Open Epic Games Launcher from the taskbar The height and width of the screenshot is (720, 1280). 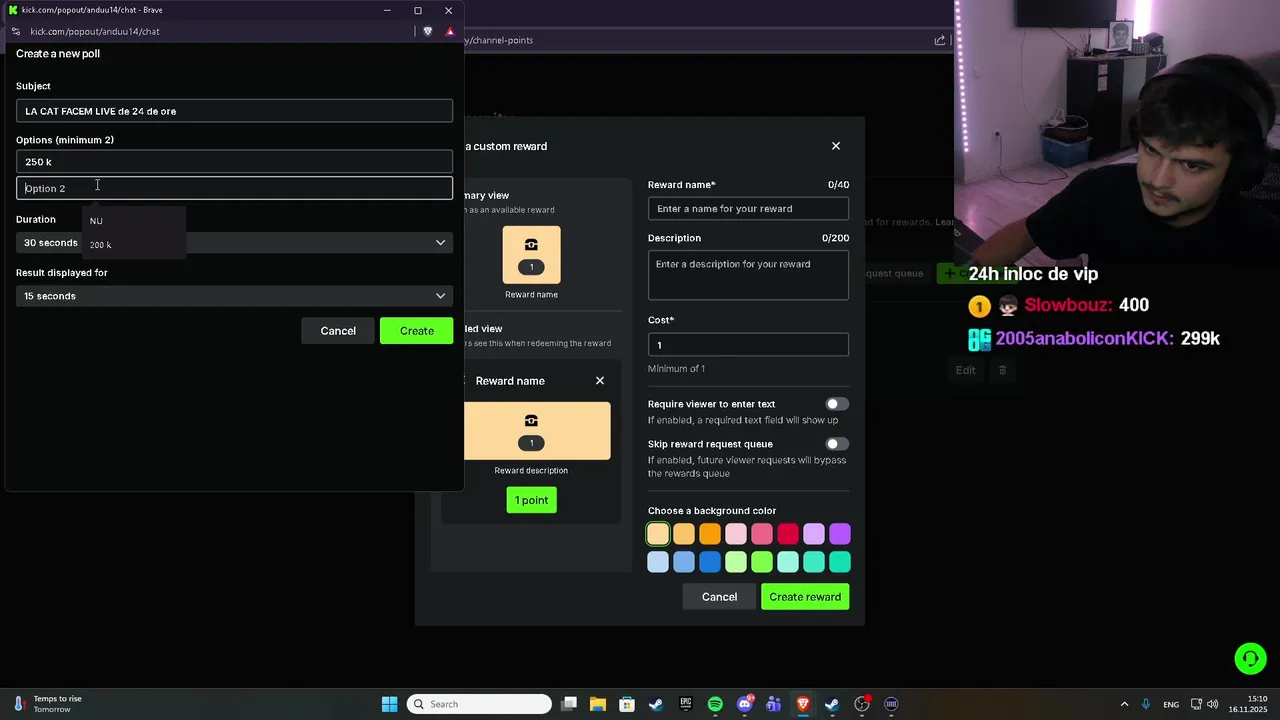pos(686,704)
